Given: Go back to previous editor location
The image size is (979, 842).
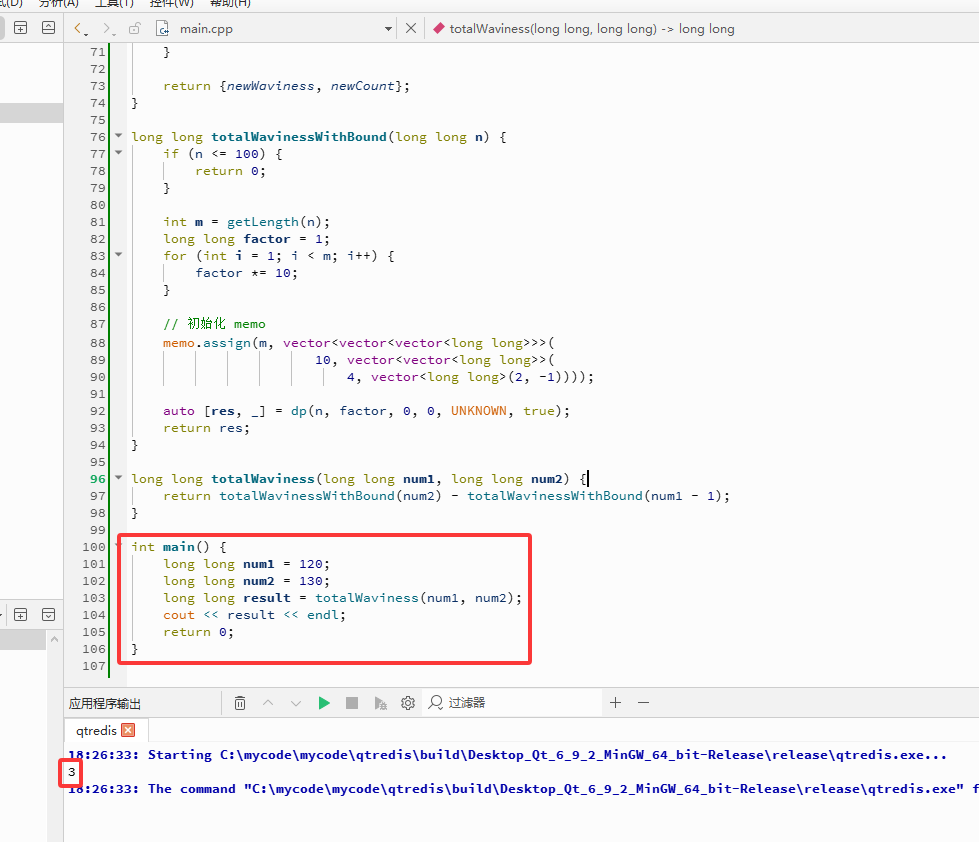Looking at the screenshot, I should tap(77, 28).
